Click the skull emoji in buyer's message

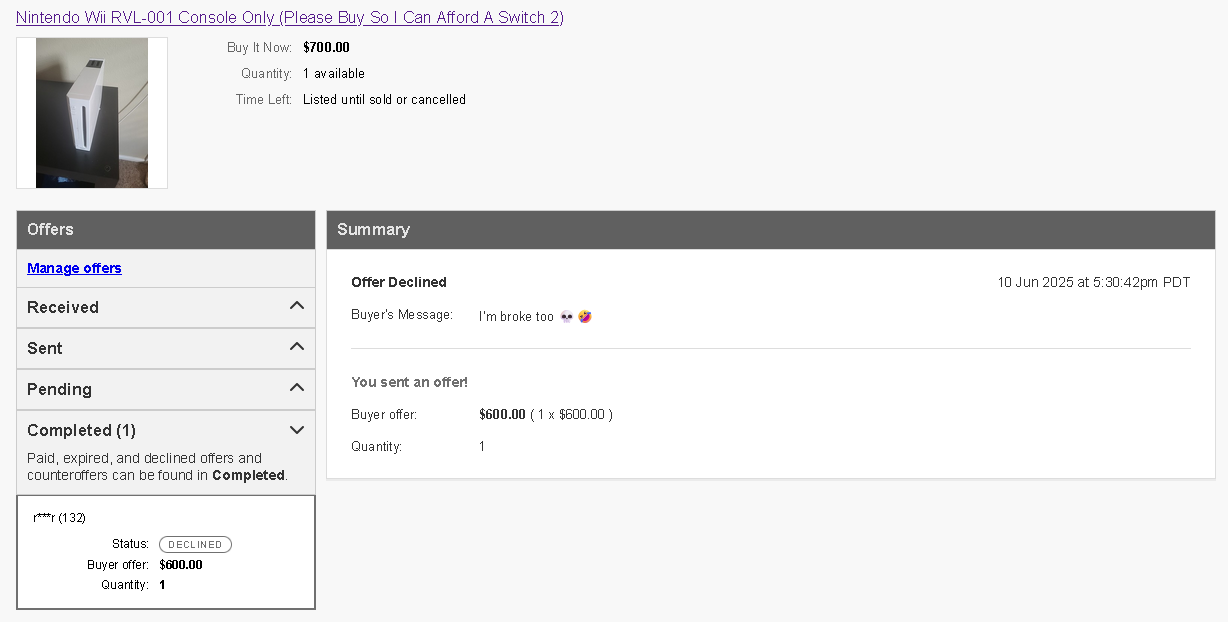pos(567,316)
